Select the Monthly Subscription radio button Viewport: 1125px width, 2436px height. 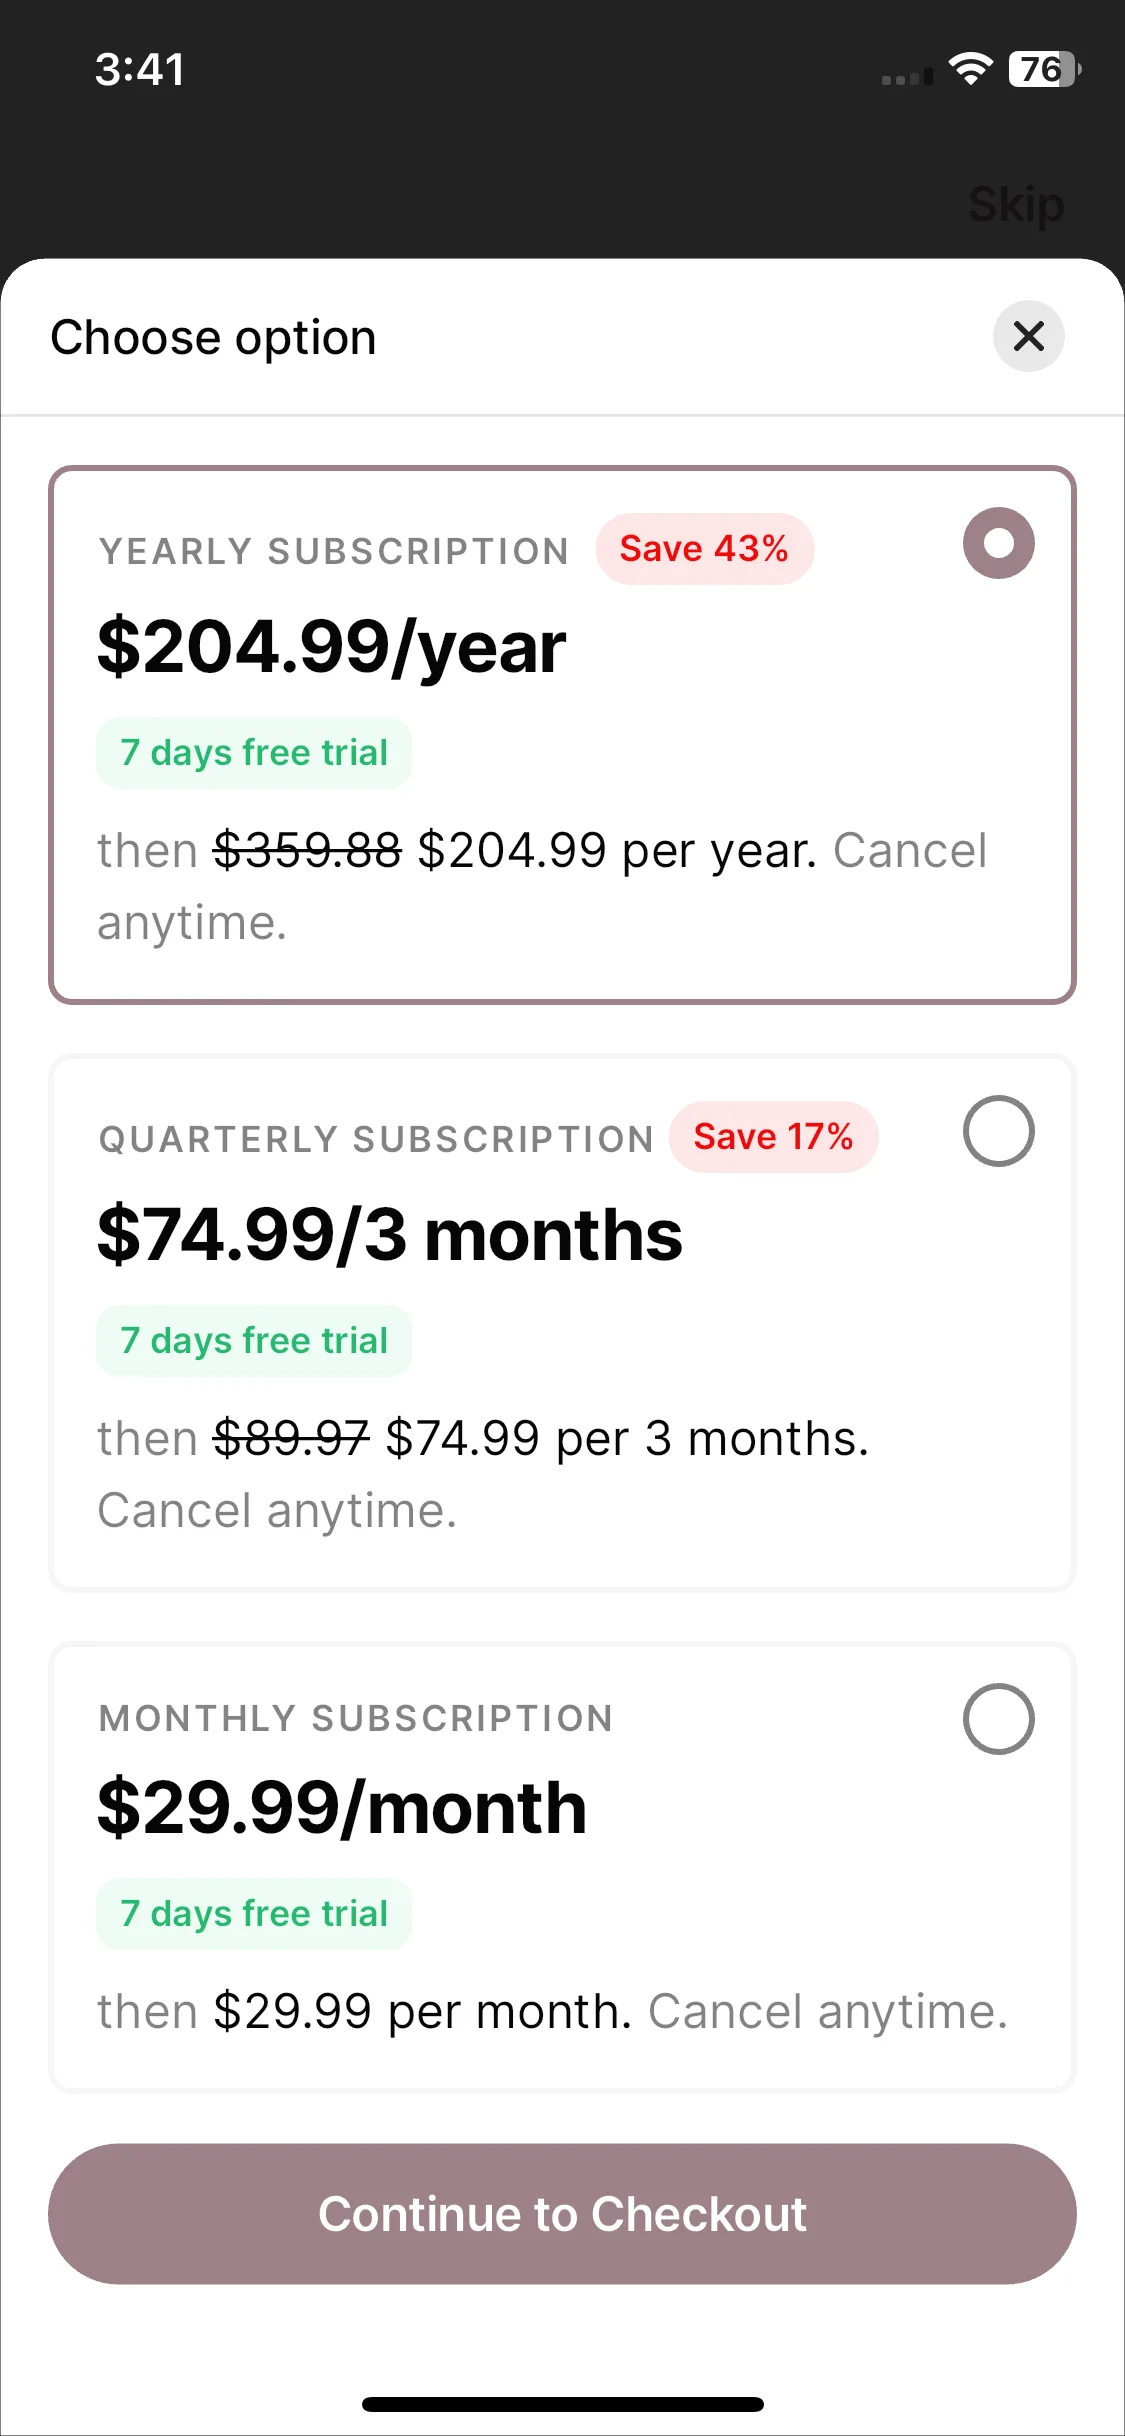[x=998, y=1719]
